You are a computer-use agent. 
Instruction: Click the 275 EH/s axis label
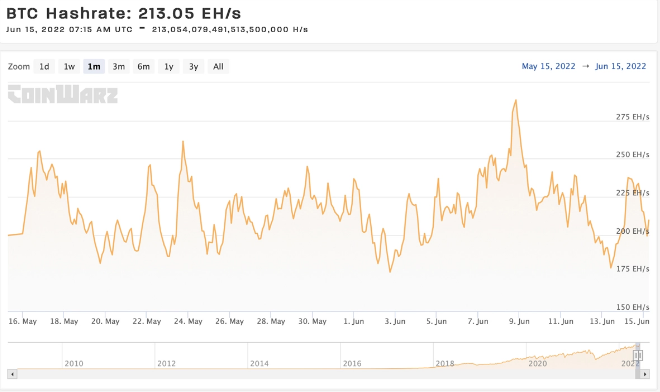coord(633,117)
